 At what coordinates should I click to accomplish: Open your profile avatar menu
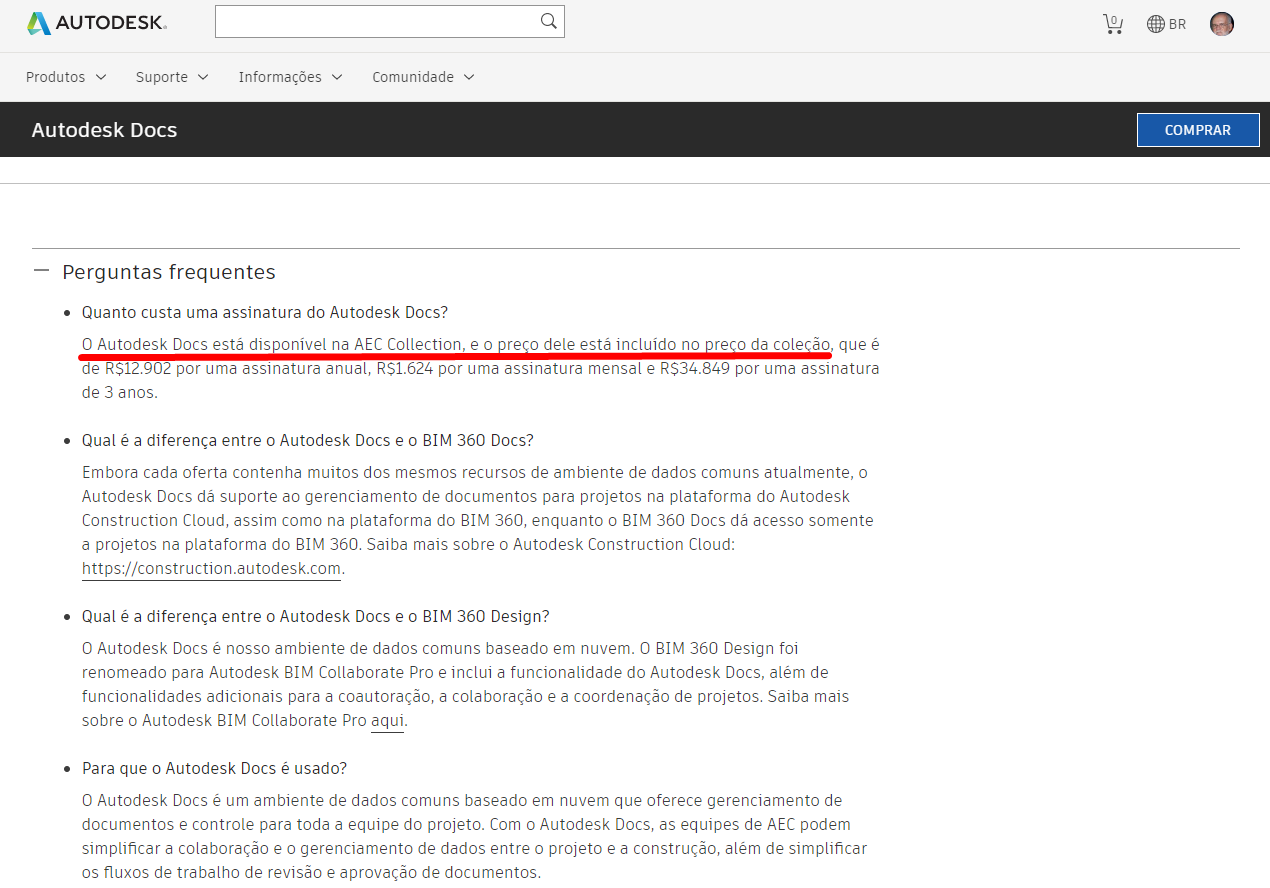[1221, 23]
